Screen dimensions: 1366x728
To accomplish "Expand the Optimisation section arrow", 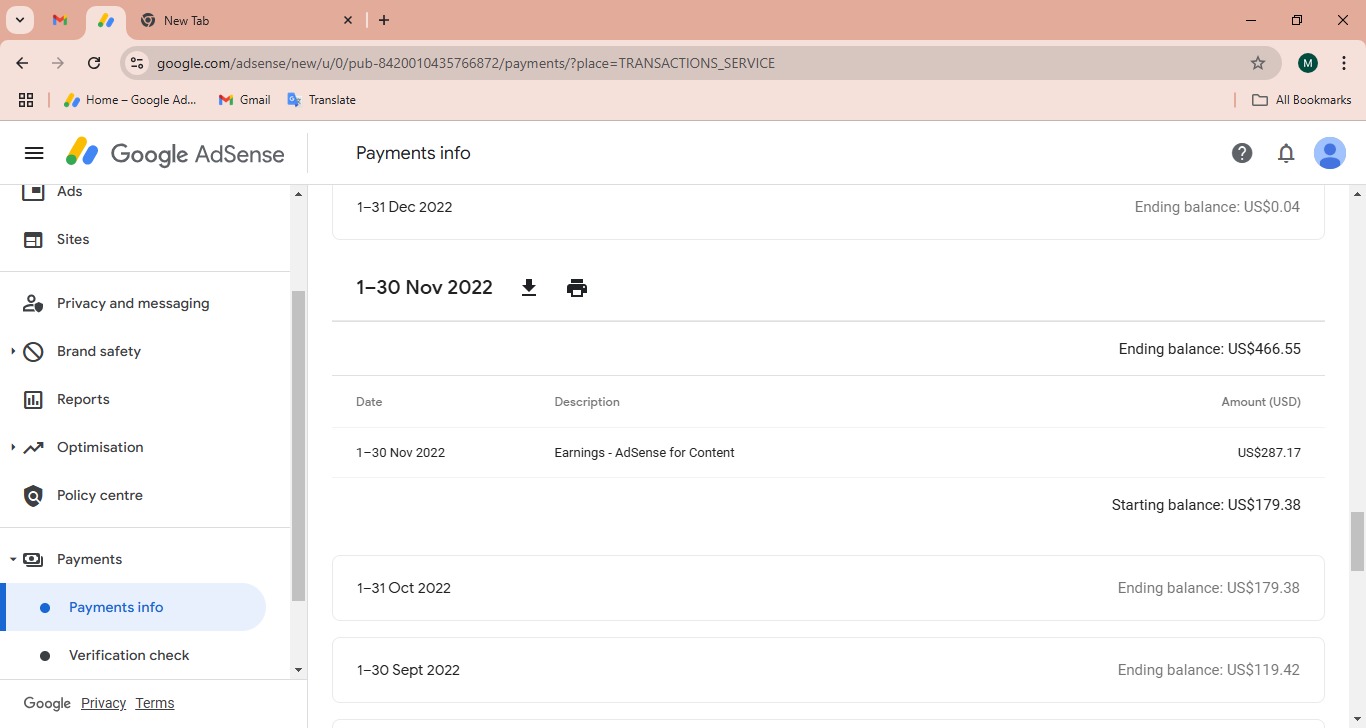I will (x=13, y=447).
